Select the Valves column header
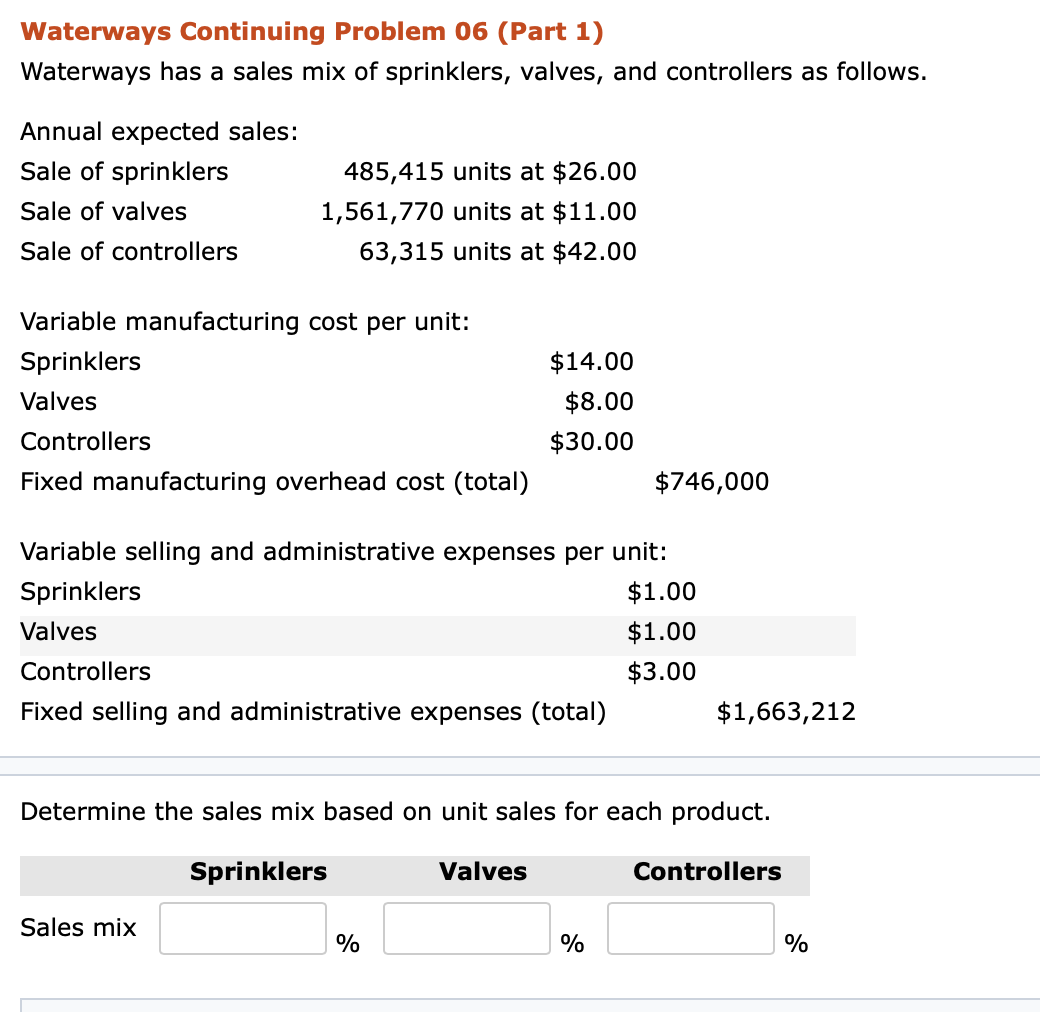Image resolution: width=1040 pixels, height=1012 pixels. 482,872
